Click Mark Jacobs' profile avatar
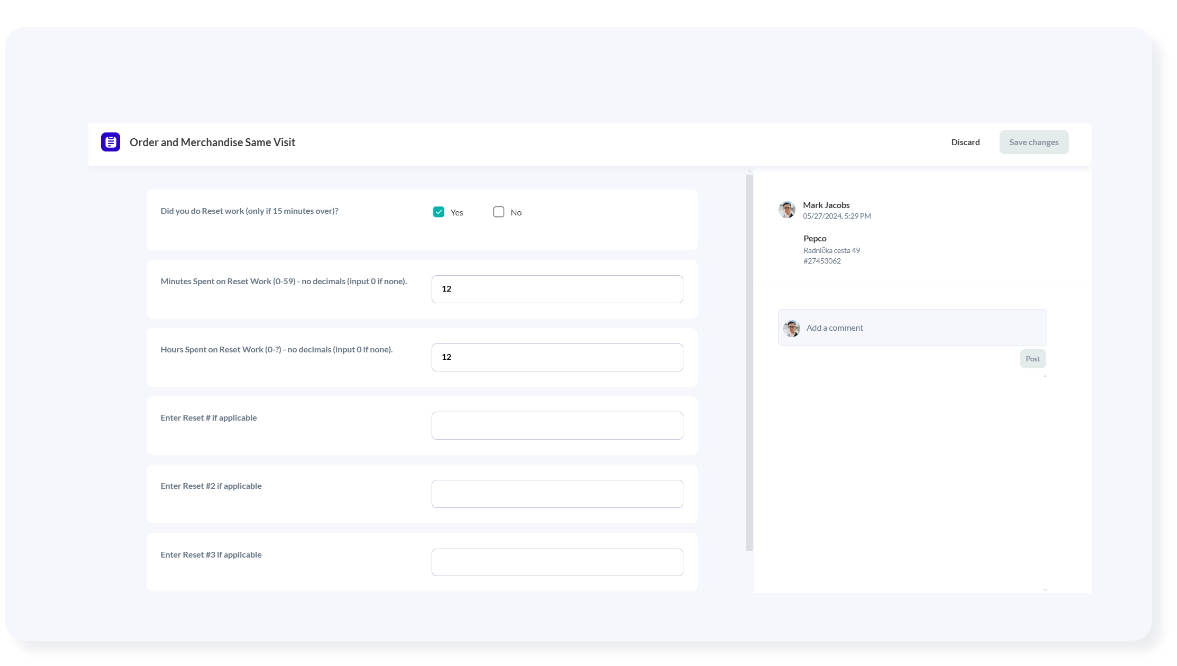Viewport: 1177px width, 666px height. [787, 209]
